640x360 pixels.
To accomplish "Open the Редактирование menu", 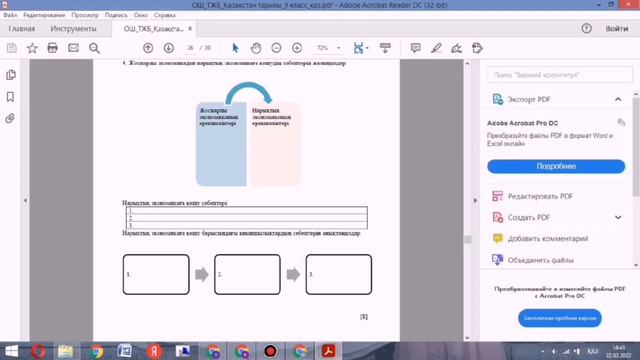I will 44,15.
